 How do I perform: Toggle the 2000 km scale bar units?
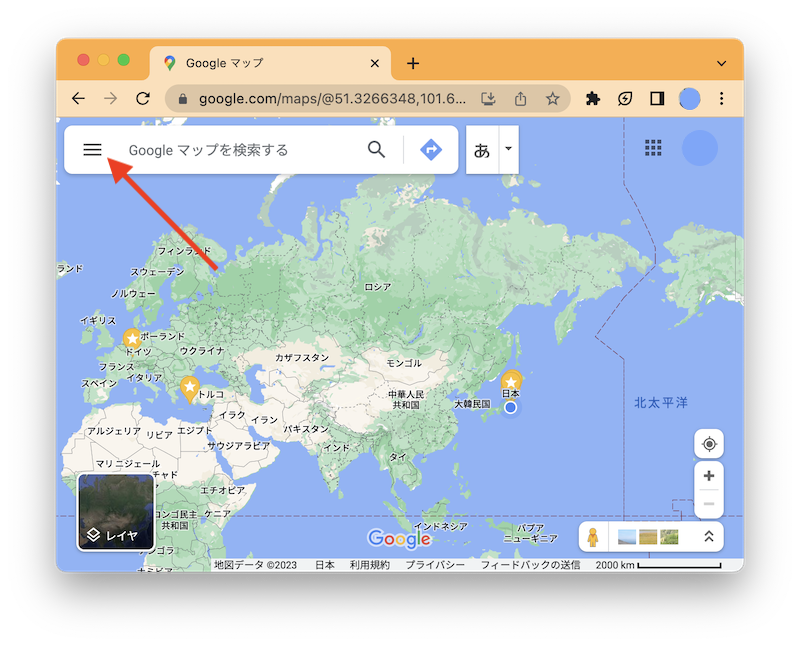658,565
